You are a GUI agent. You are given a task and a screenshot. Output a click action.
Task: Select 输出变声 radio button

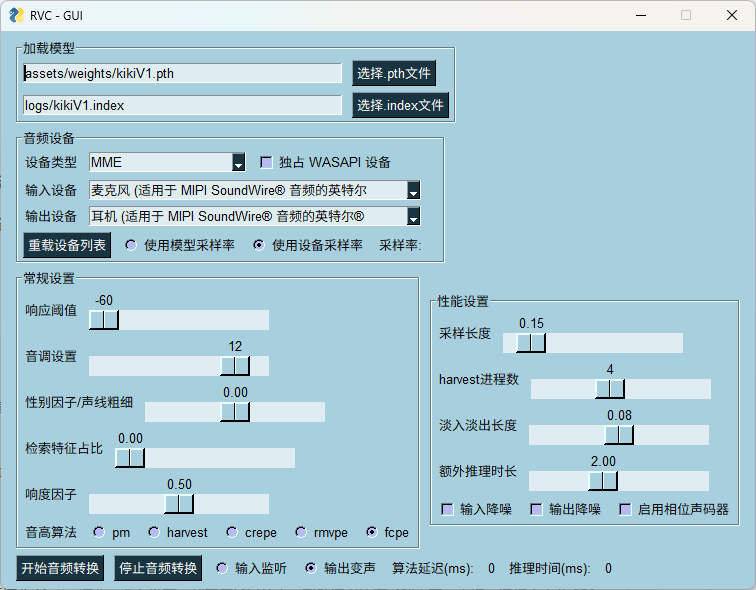tap(311, 568)
